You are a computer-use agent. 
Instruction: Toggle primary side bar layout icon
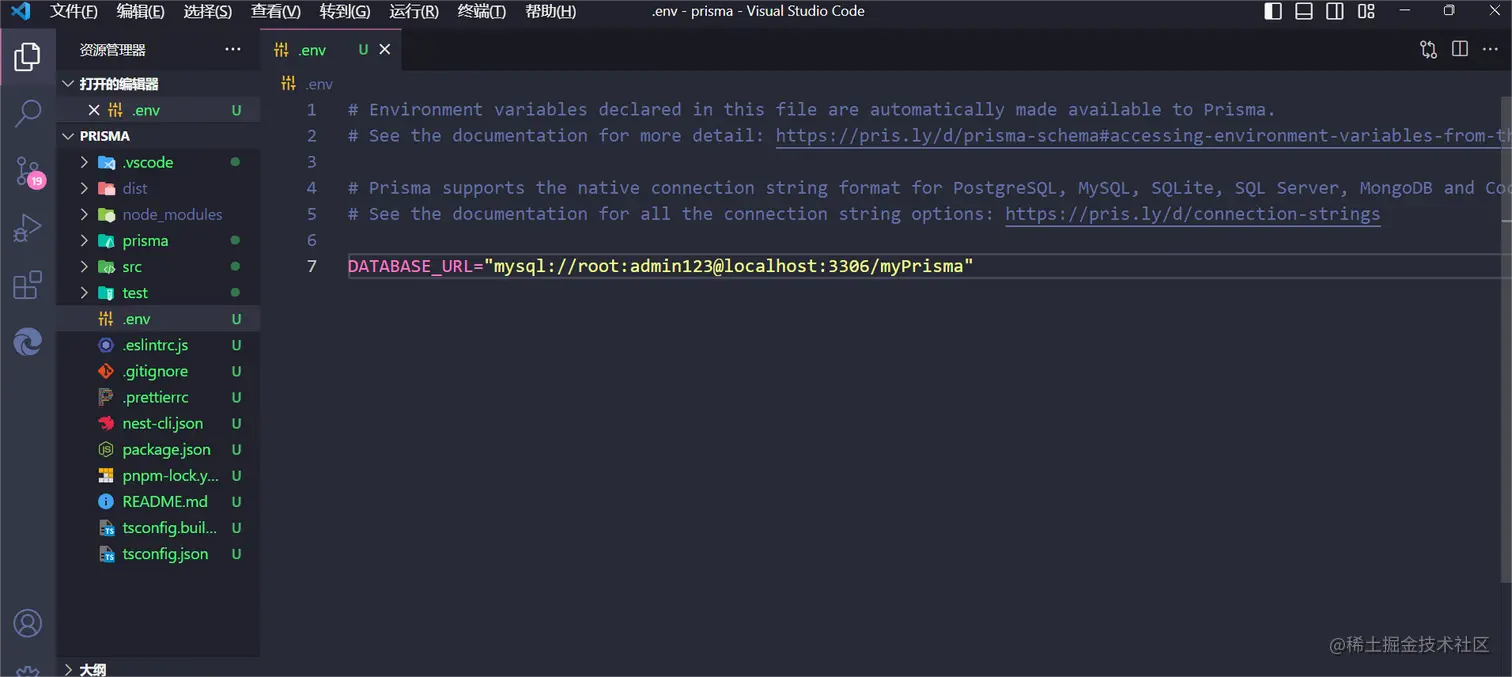coord(1273,11)
